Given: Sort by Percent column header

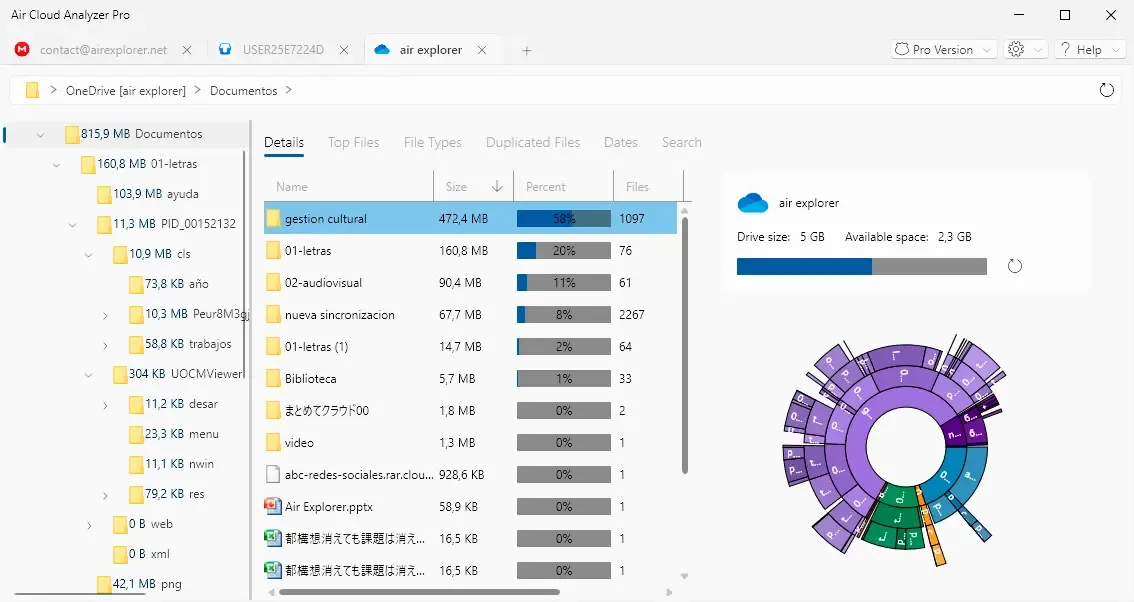Looking at the screenshot, I should (x=563, y=187).
